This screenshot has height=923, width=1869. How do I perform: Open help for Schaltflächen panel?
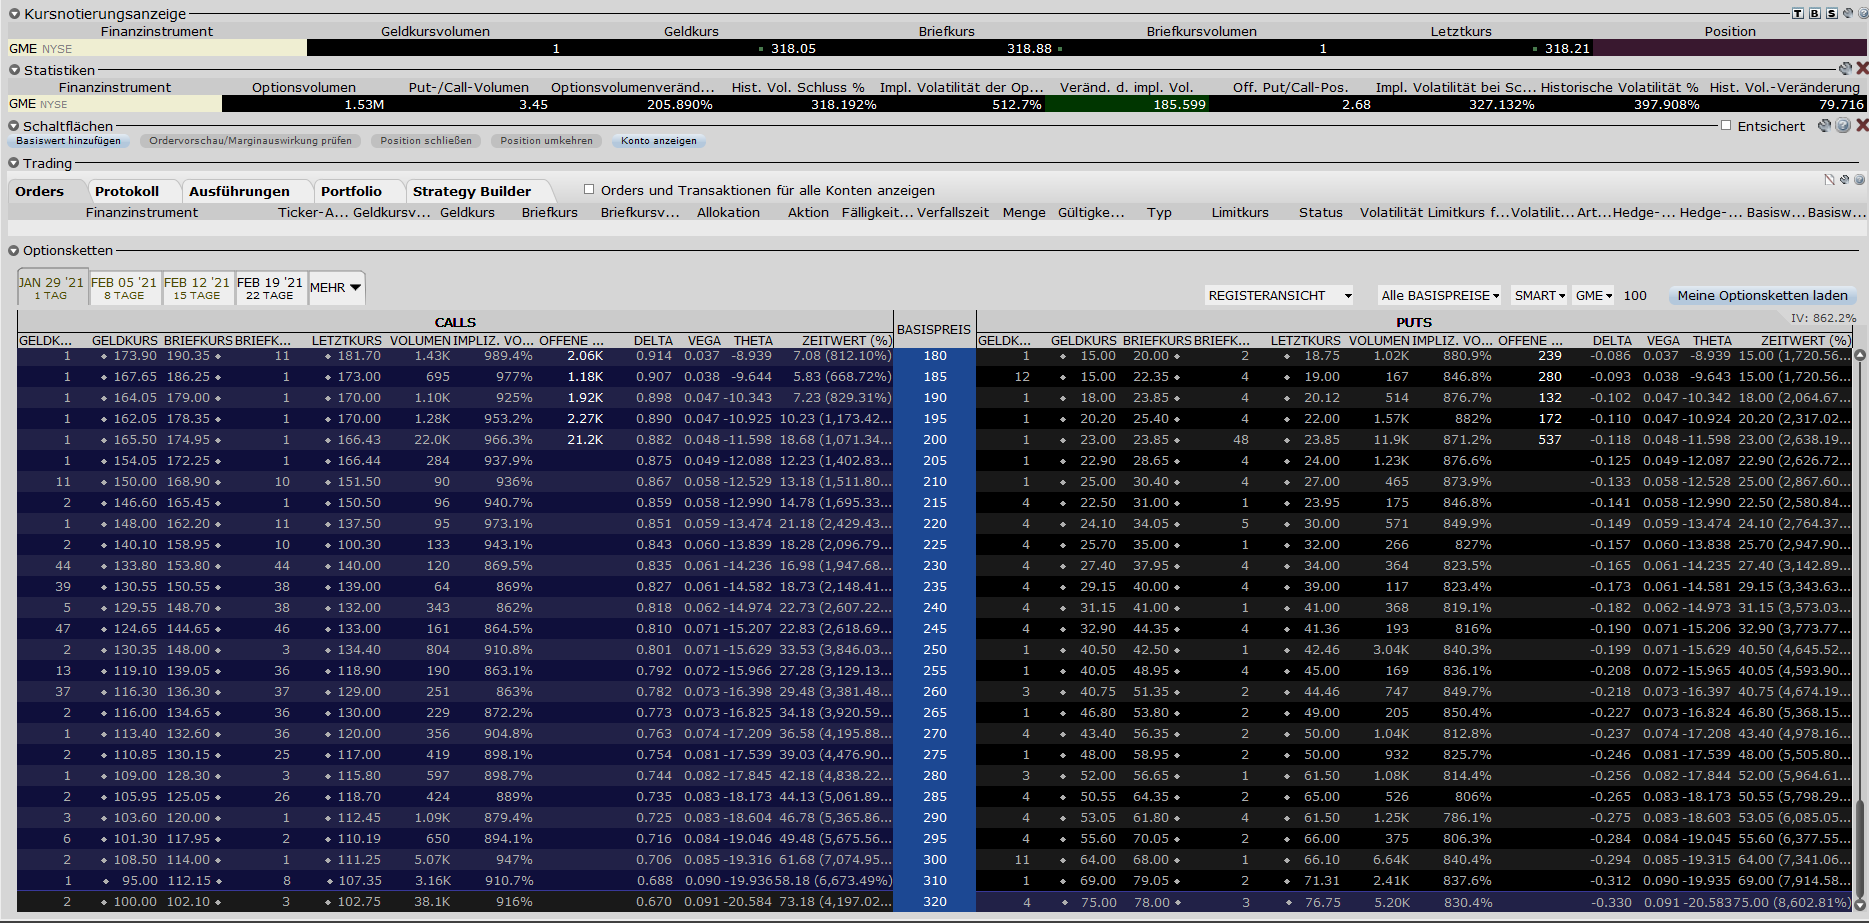[1843, 126]
